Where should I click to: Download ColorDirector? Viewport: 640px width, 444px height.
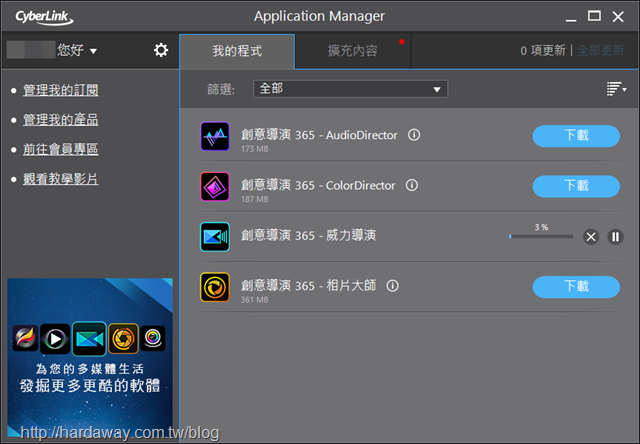tap(576, 186)
